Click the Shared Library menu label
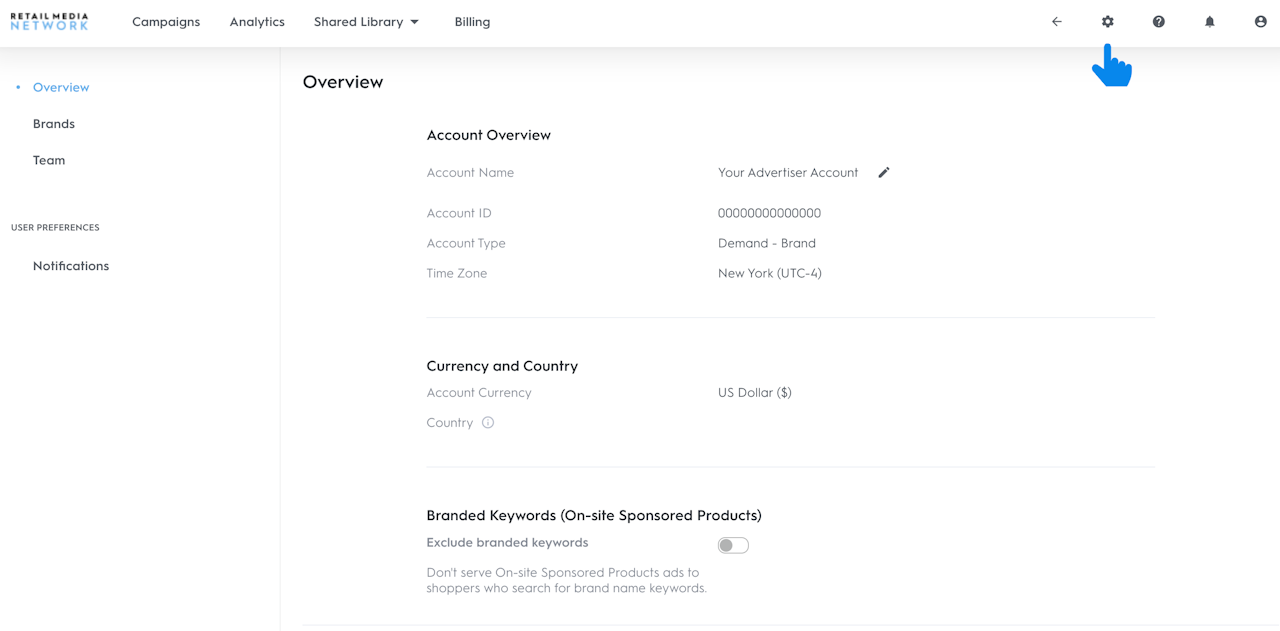Viewport: 1280px width, 631px height. click(358, 22)
